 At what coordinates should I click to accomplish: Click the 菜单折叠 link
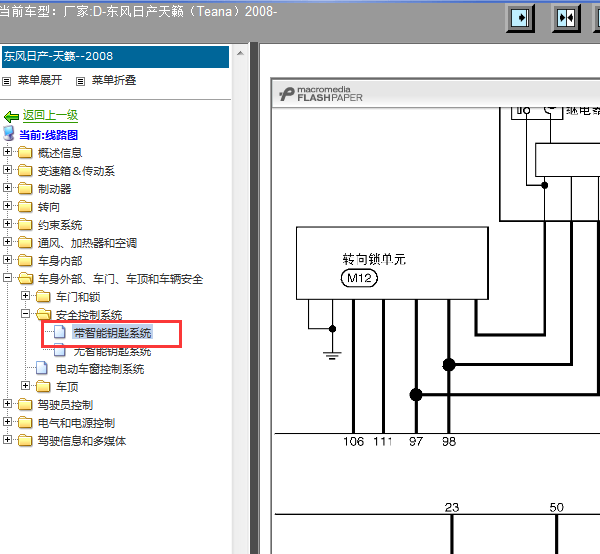114,80
